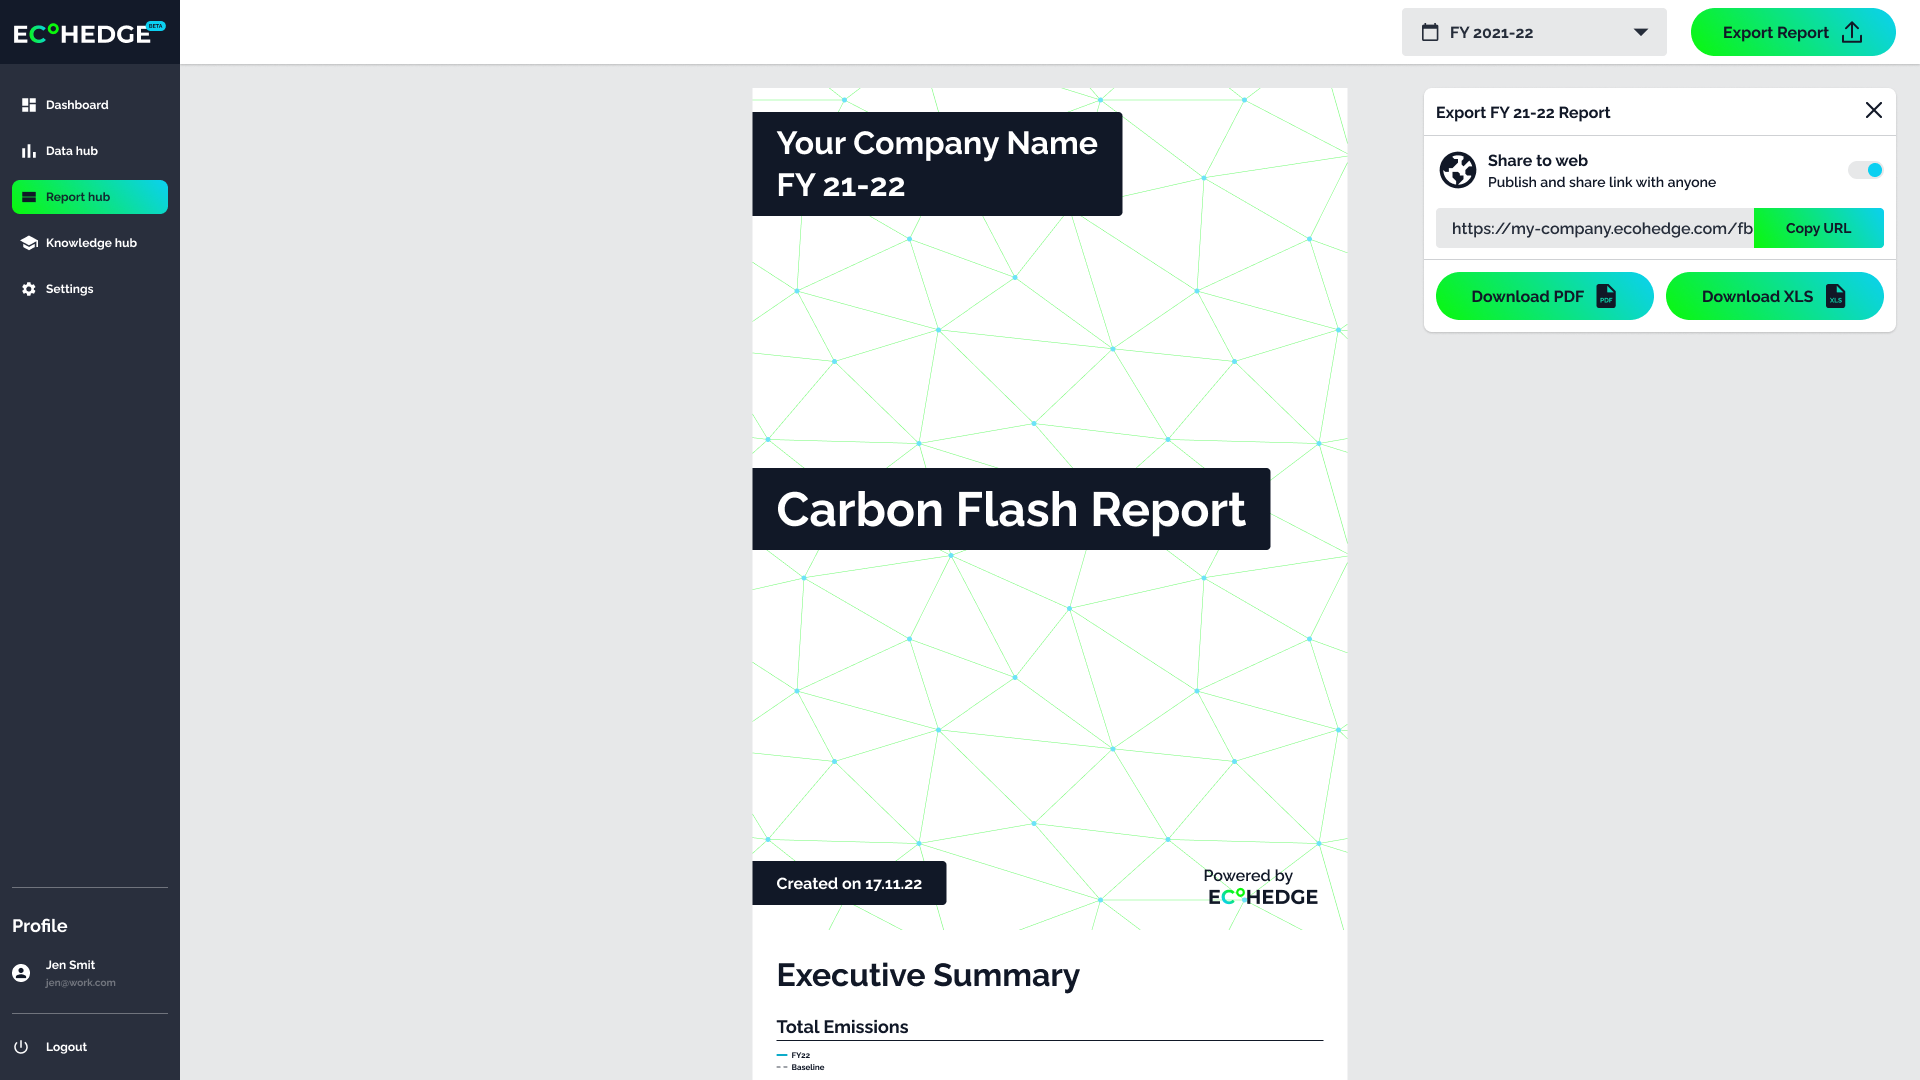The height and width of the screenshot is (1080, 1920).
Task: Download the report as XLS
Action: [x=1775, y=296]
